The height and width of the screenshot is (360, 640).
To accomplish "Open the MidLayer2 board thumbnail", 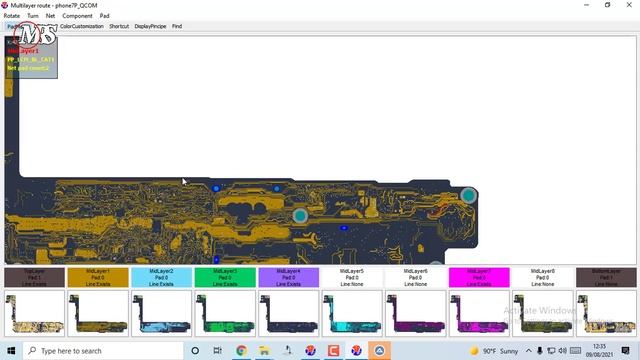I will pos(162,313).
